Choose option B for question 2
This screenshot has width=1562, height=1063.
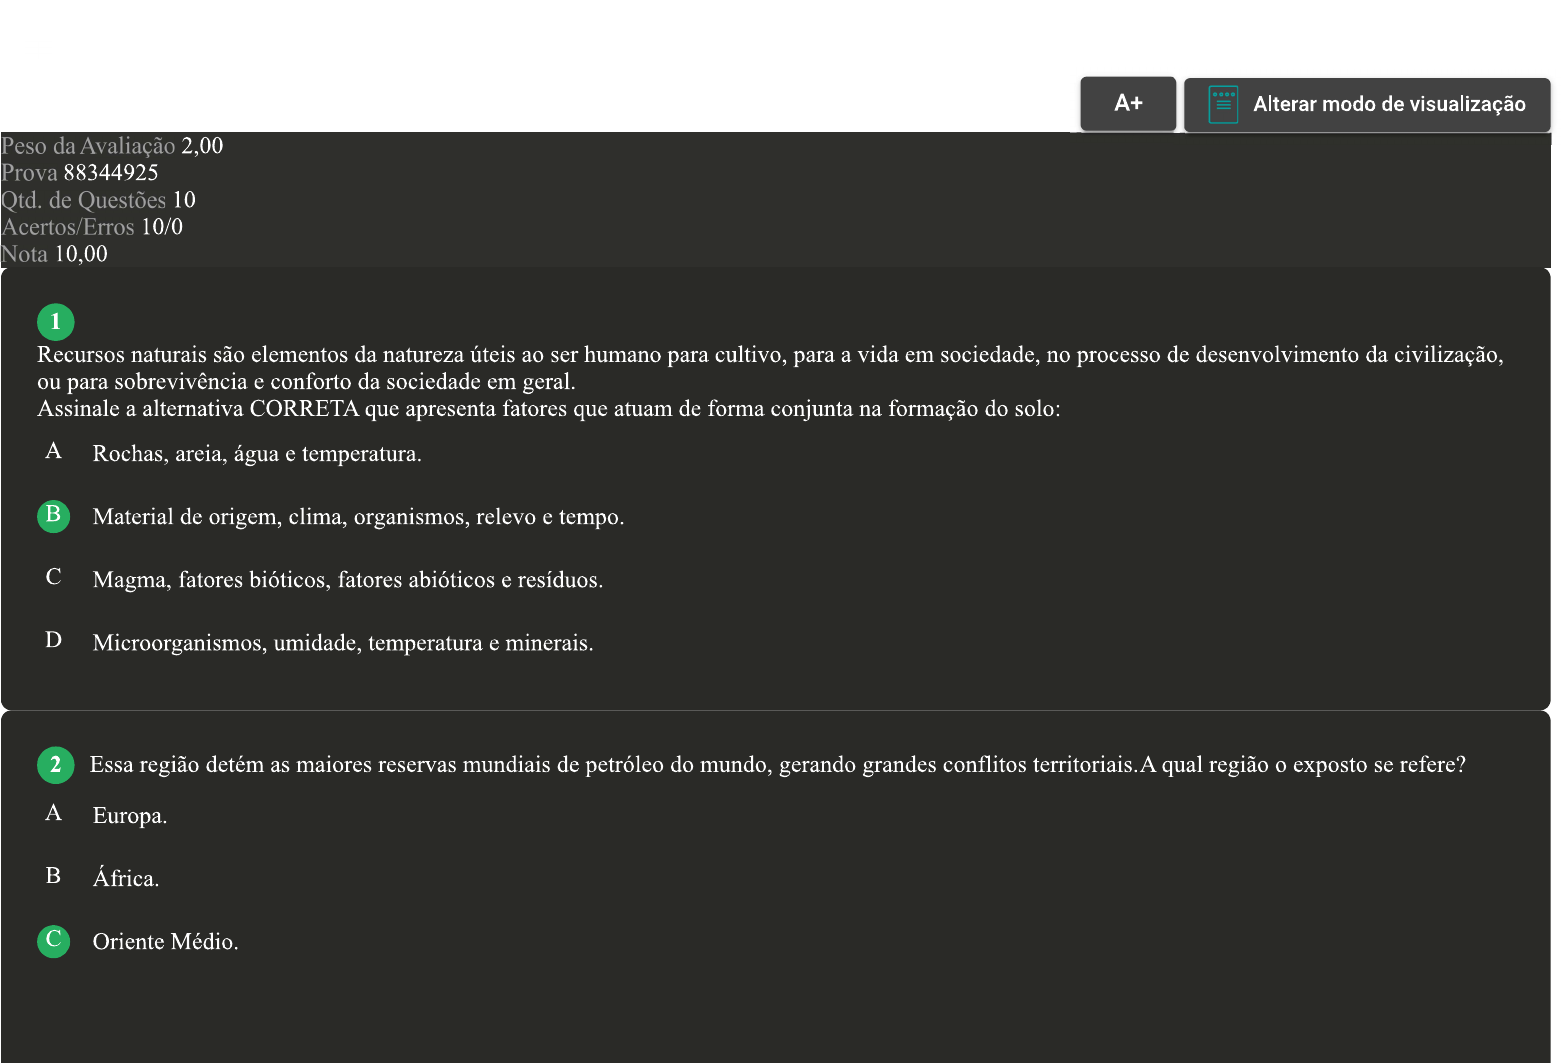[54, 877]
